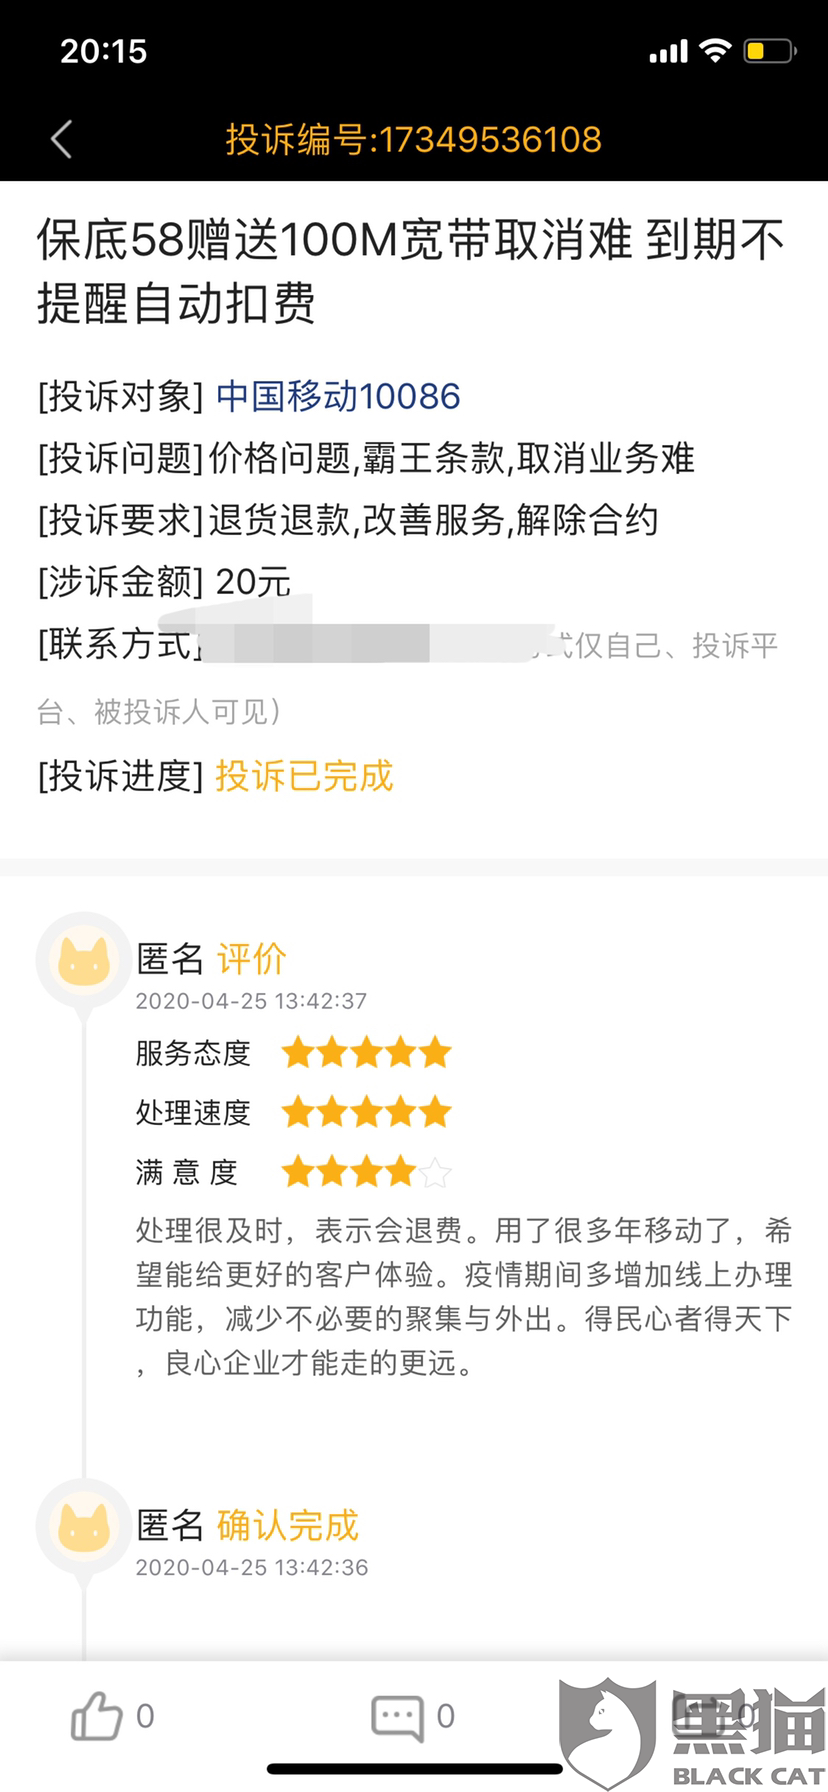The image size is (828, 1792).
Task: Tap cat avatar beside 评价 entry
Action: point(84,962)
